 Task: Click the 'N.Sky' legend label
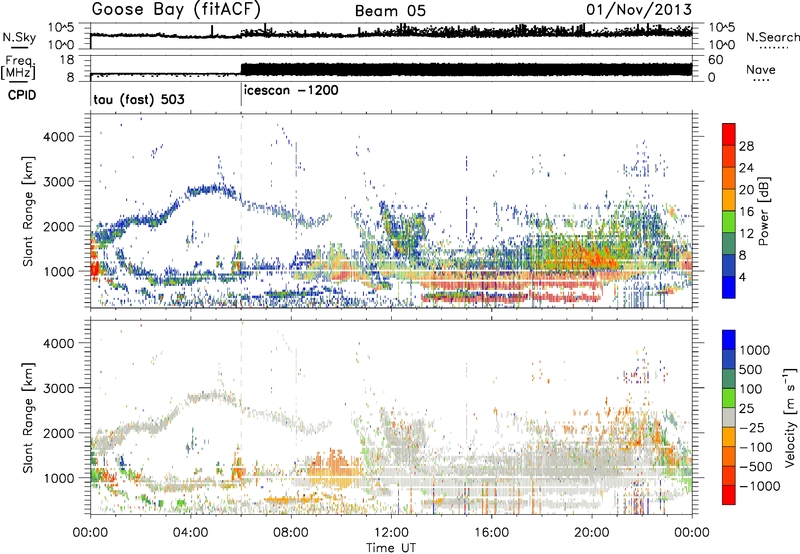pyautogui.click(x=19, y=37)
